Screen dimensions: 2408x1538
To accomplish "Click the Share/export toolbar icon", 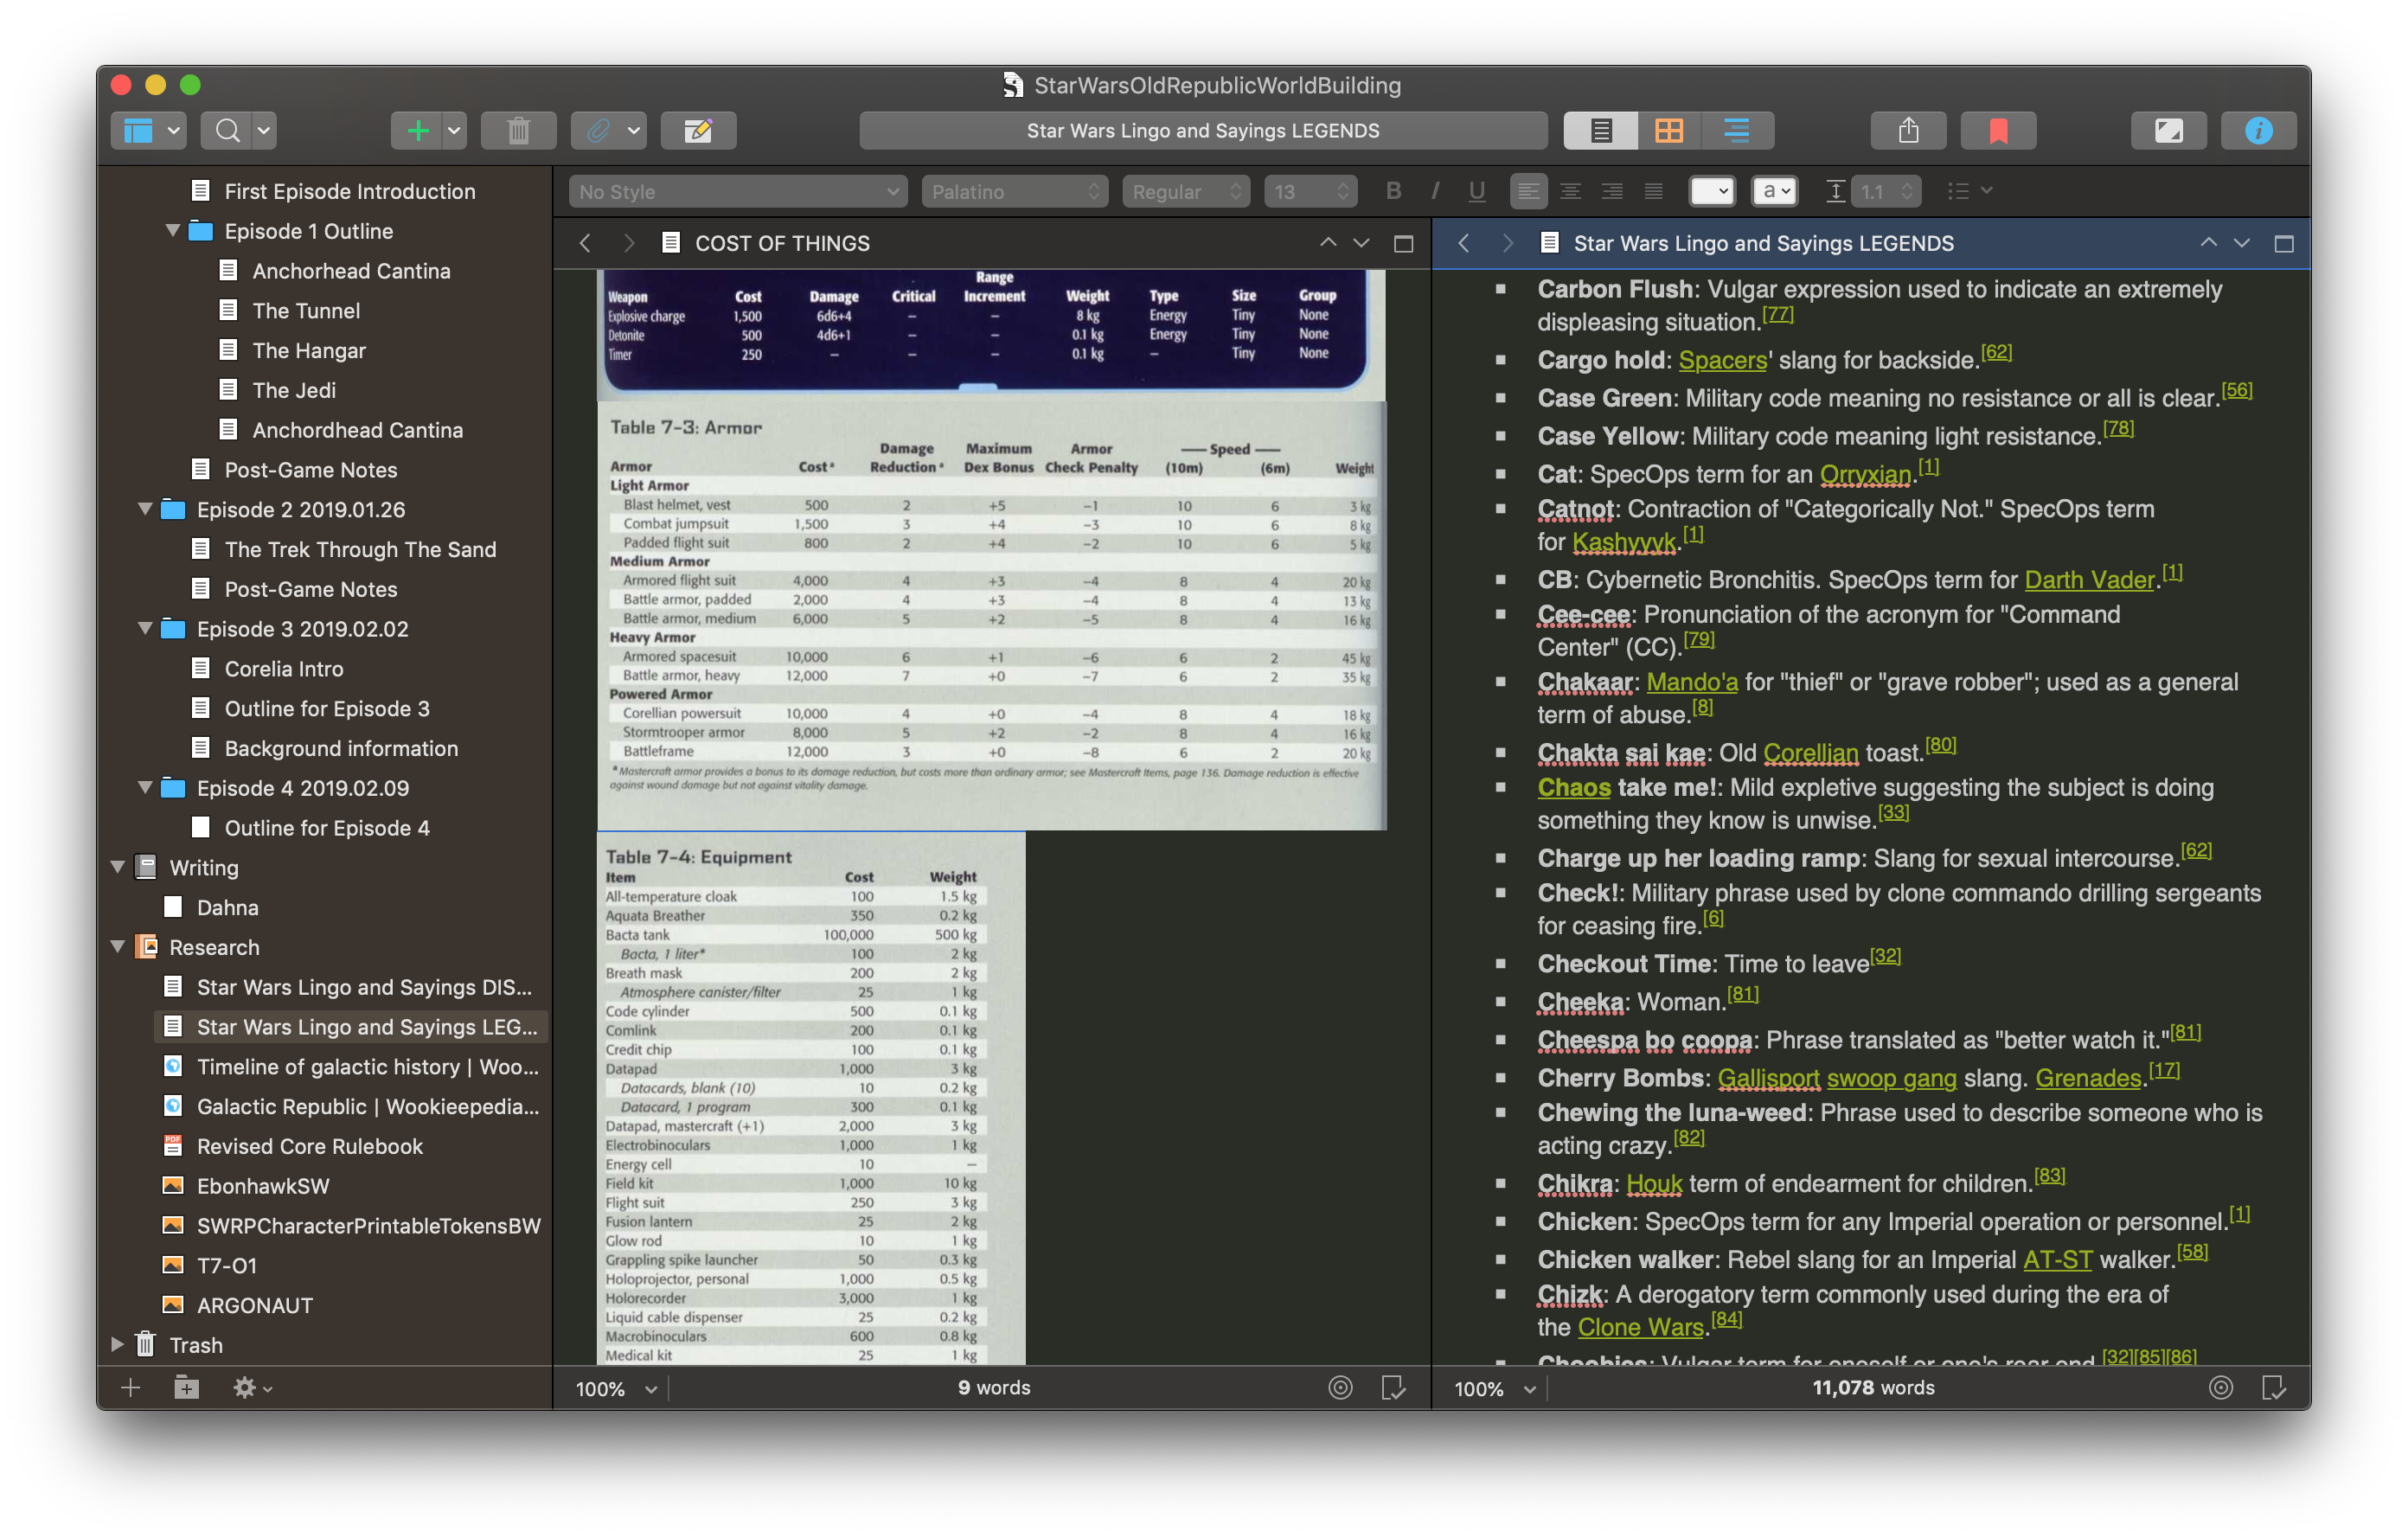I will [x=1908, y=131].
